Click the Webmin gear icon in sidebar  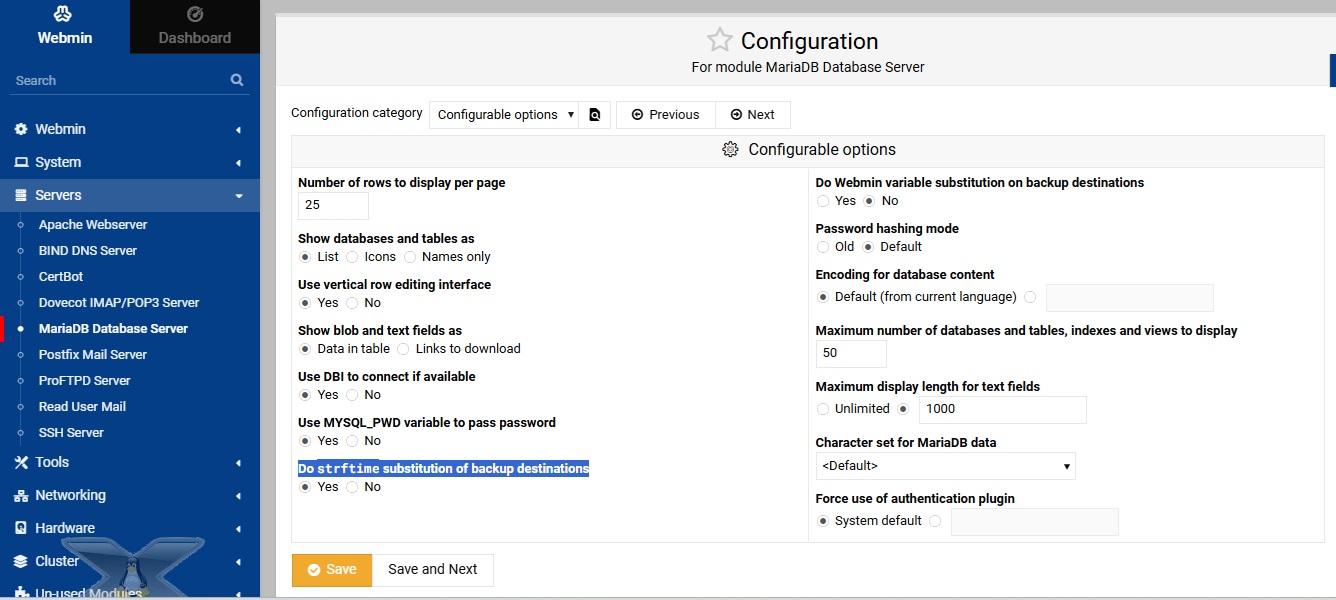[21, 129]
